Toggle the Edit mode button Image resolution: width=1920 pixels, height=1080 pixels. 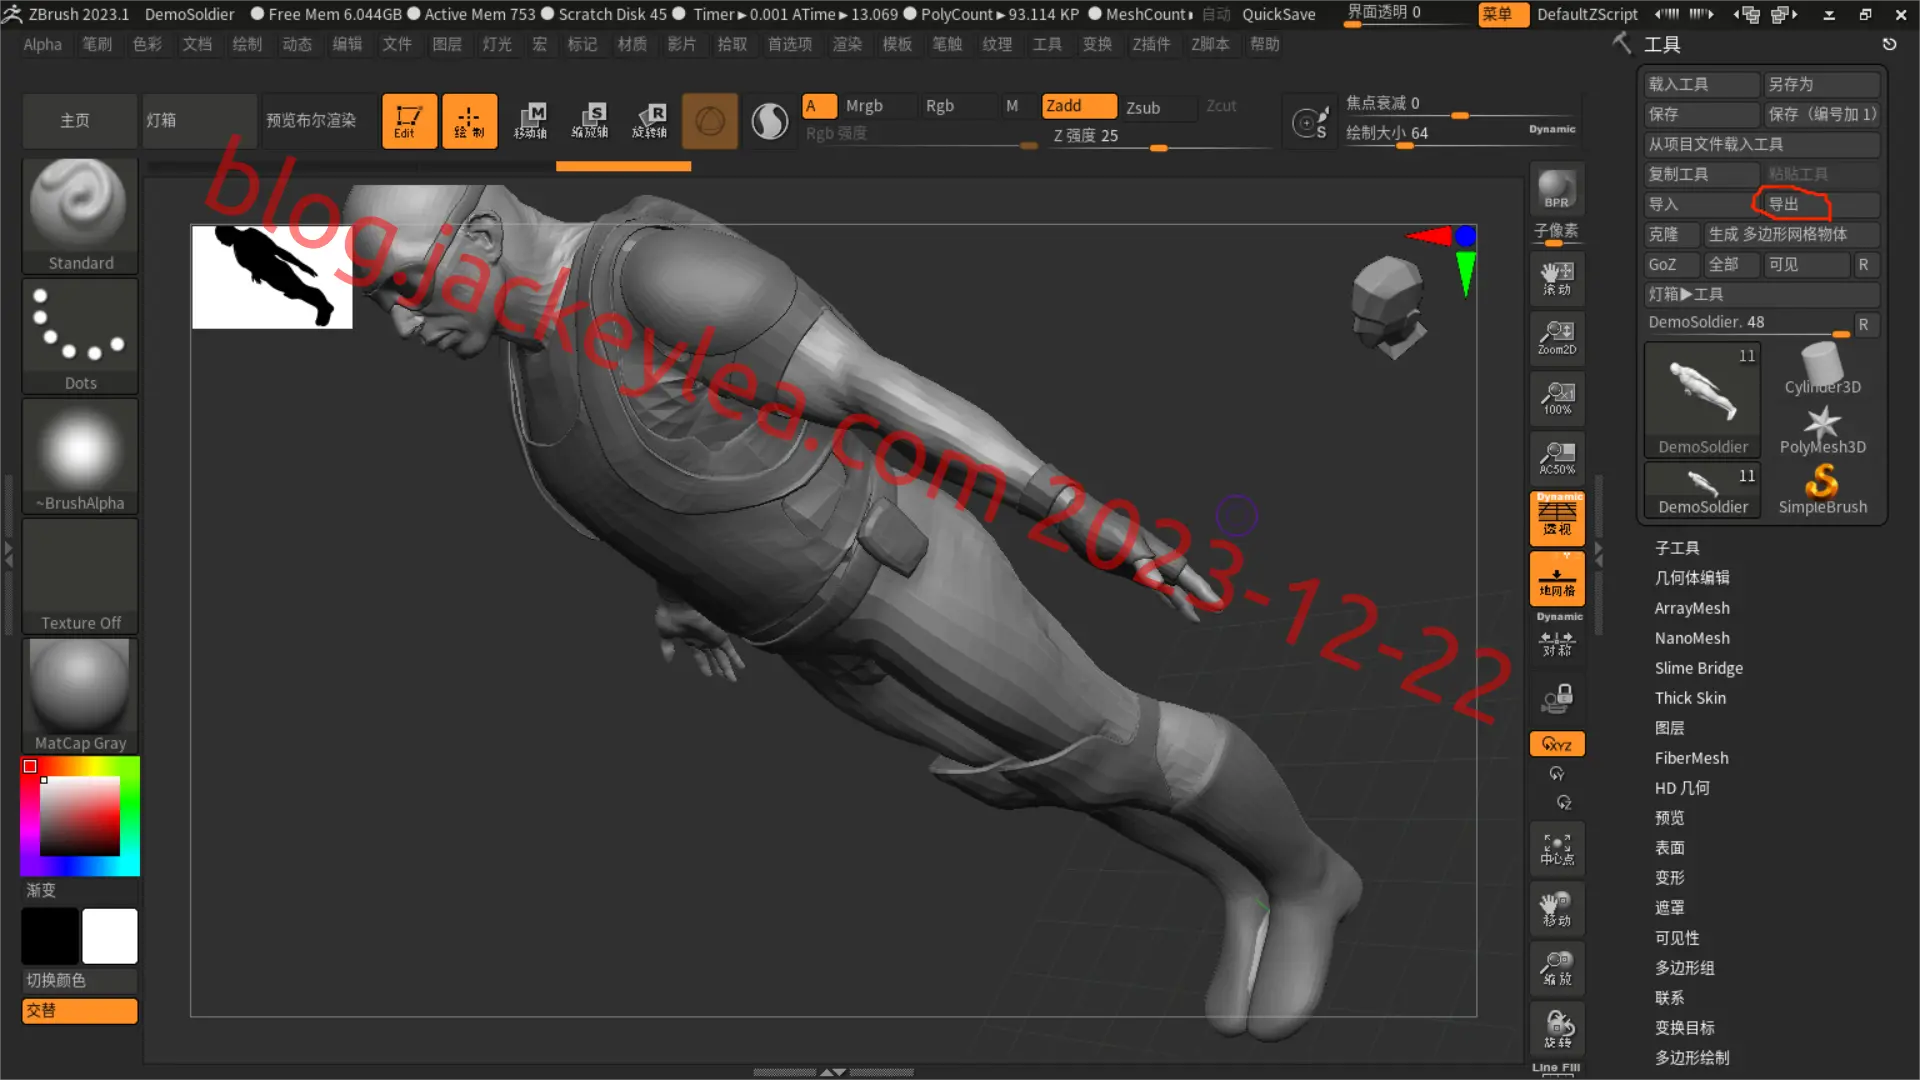click(409, 121)
